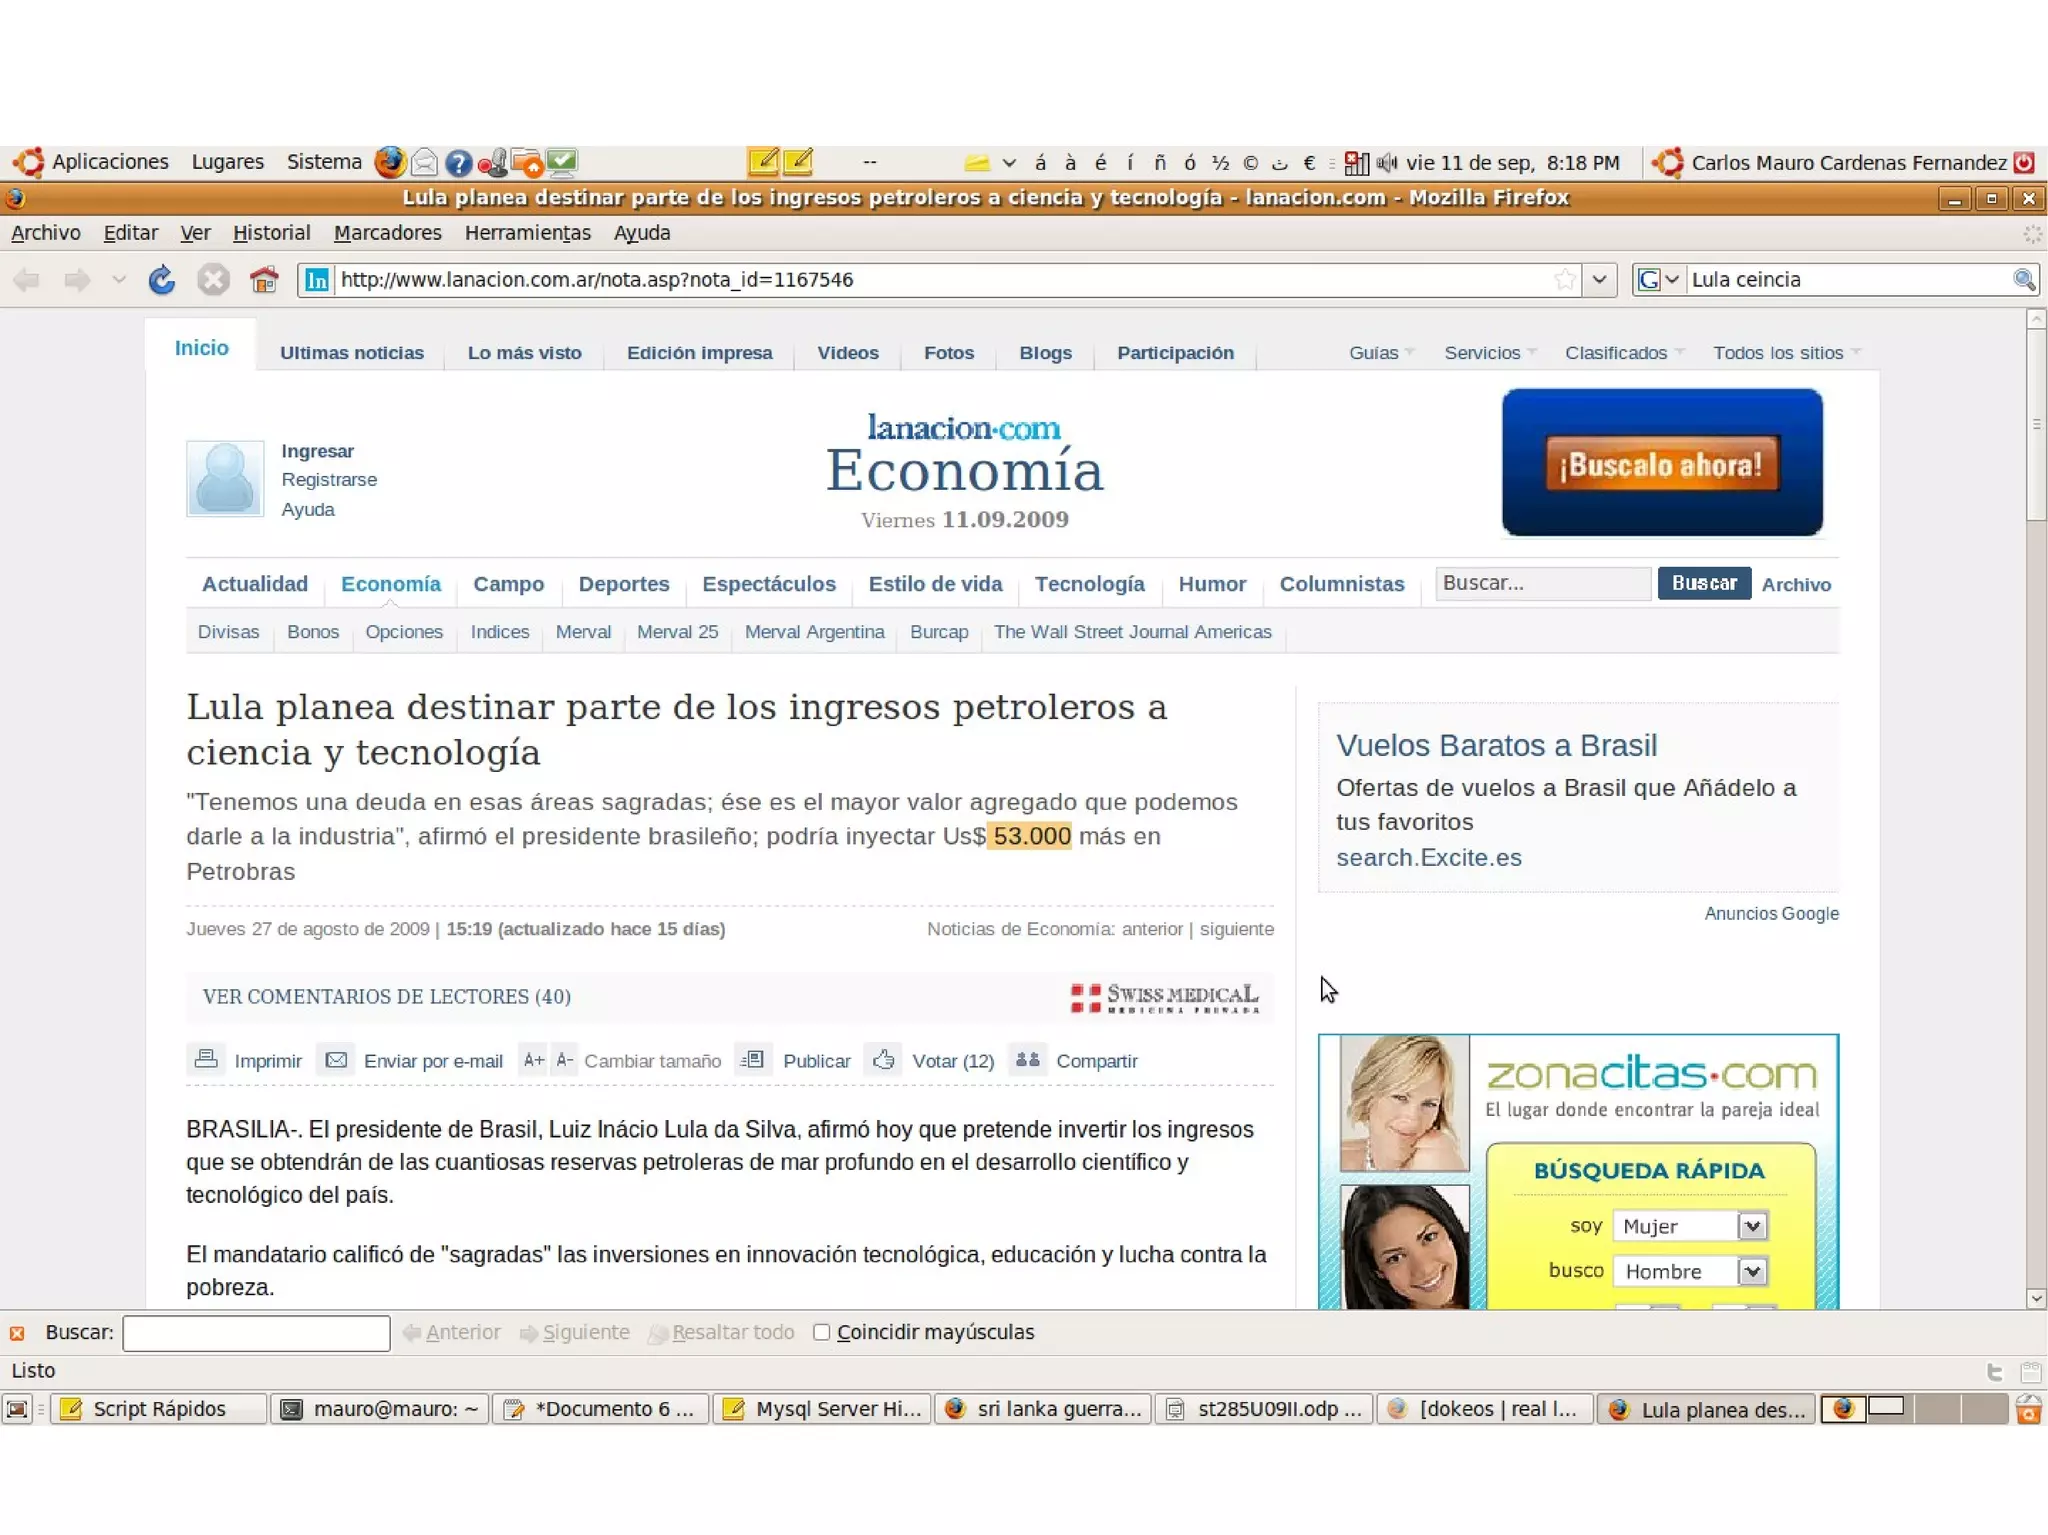2048x1535 pixels.
Task: Click the Votar thumbs-up icon
Action: click(884, 1059)
